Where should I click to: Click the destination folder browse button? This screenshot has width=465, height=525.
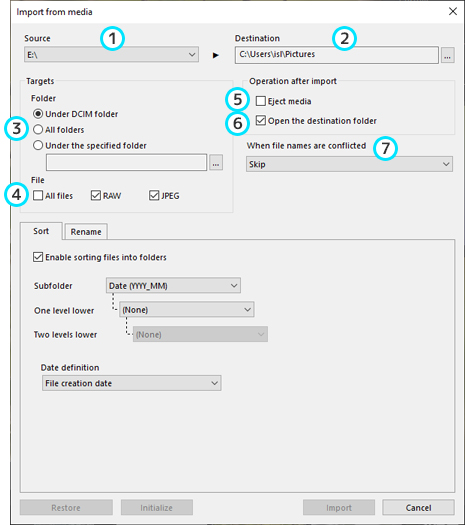click(448, 55)
